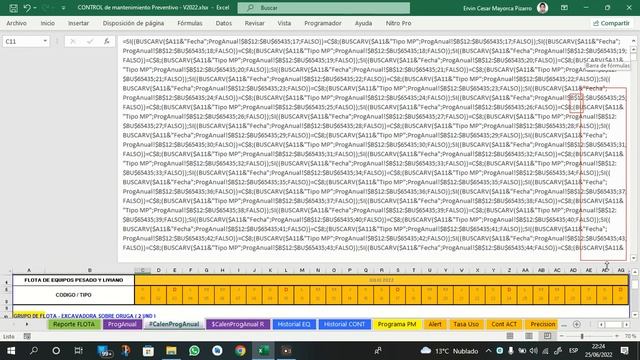The width and height of the screenshot is (640, 360).
Task: Collapse the formula bar with top arrow
Action: (633, 41)
